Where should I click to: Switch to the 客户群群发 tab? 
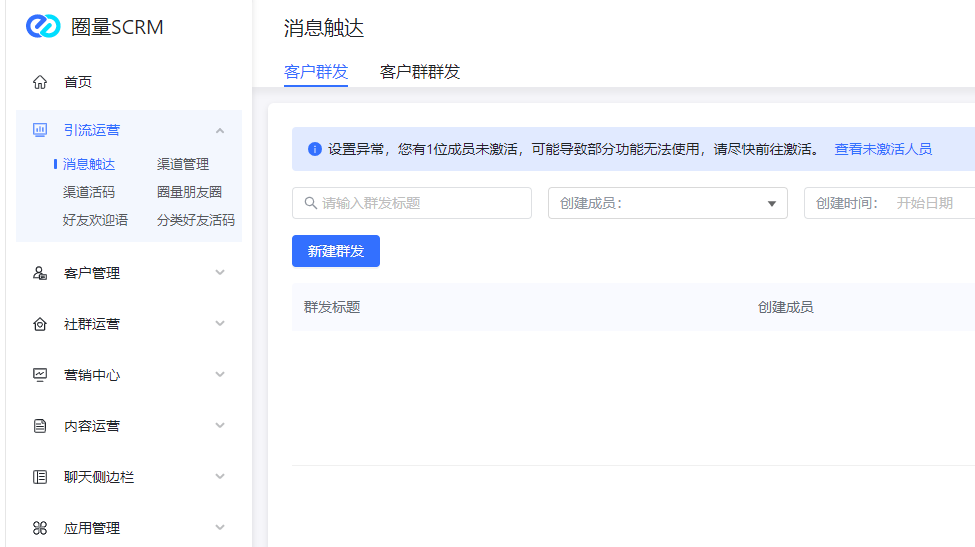click(x=420, y=72)
